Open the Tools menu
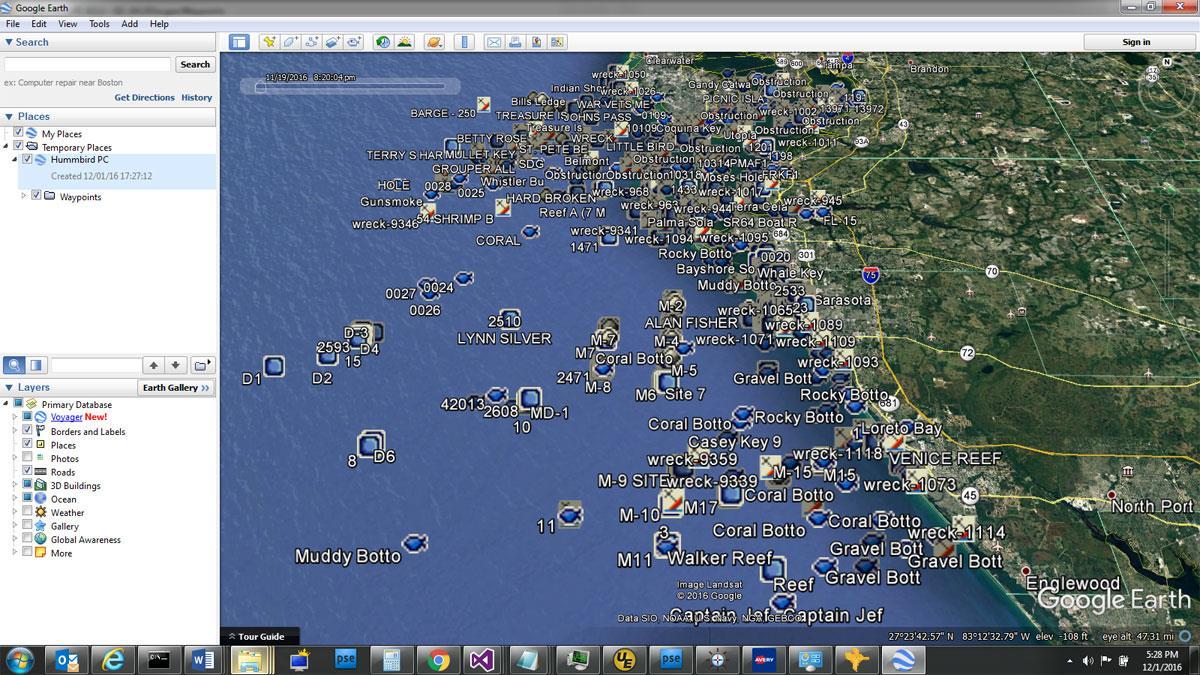Screen dimensions: 1200x675 99,24
